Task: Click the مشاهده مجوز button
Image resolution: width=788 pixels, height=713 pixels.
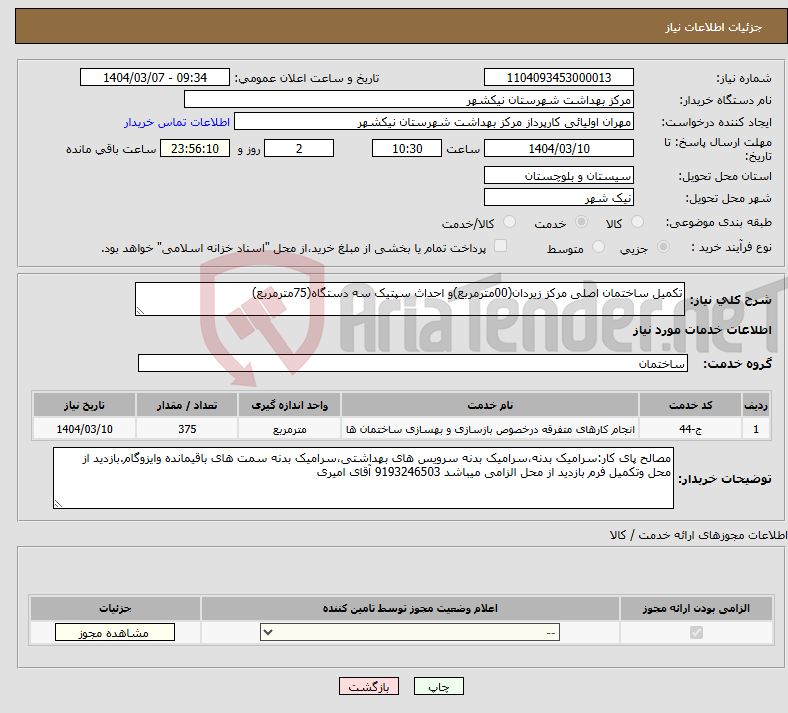Action: click(115, 633)
